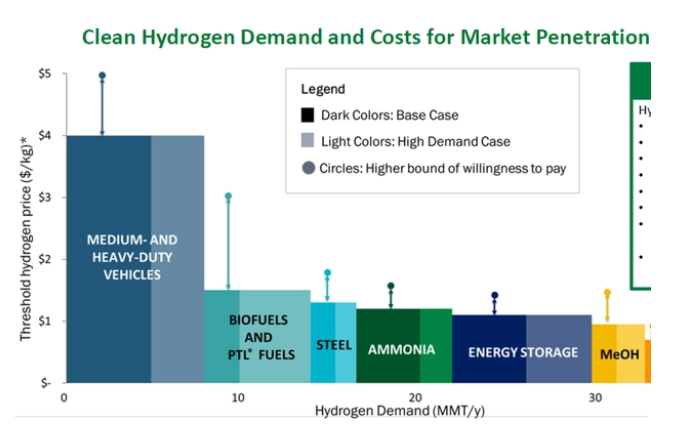Click the willingness-to-pay circle in the legend
The image size is (678, 434).
coord(308,168)
